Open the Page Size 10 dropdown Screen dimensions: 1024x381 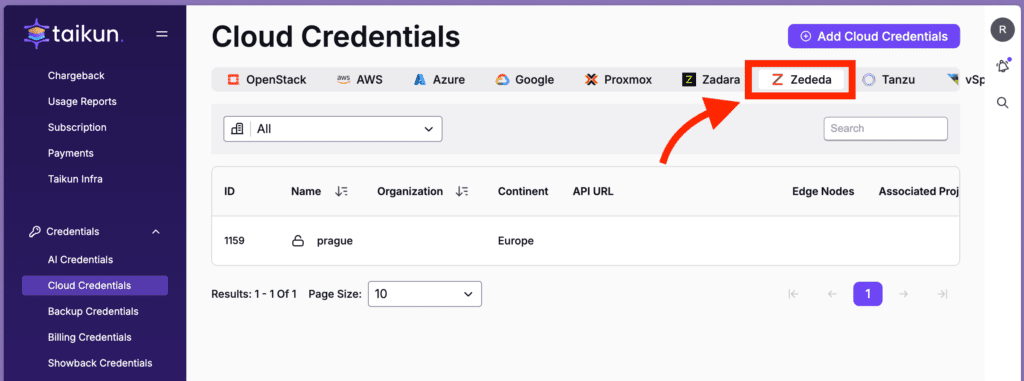point(425,294)
